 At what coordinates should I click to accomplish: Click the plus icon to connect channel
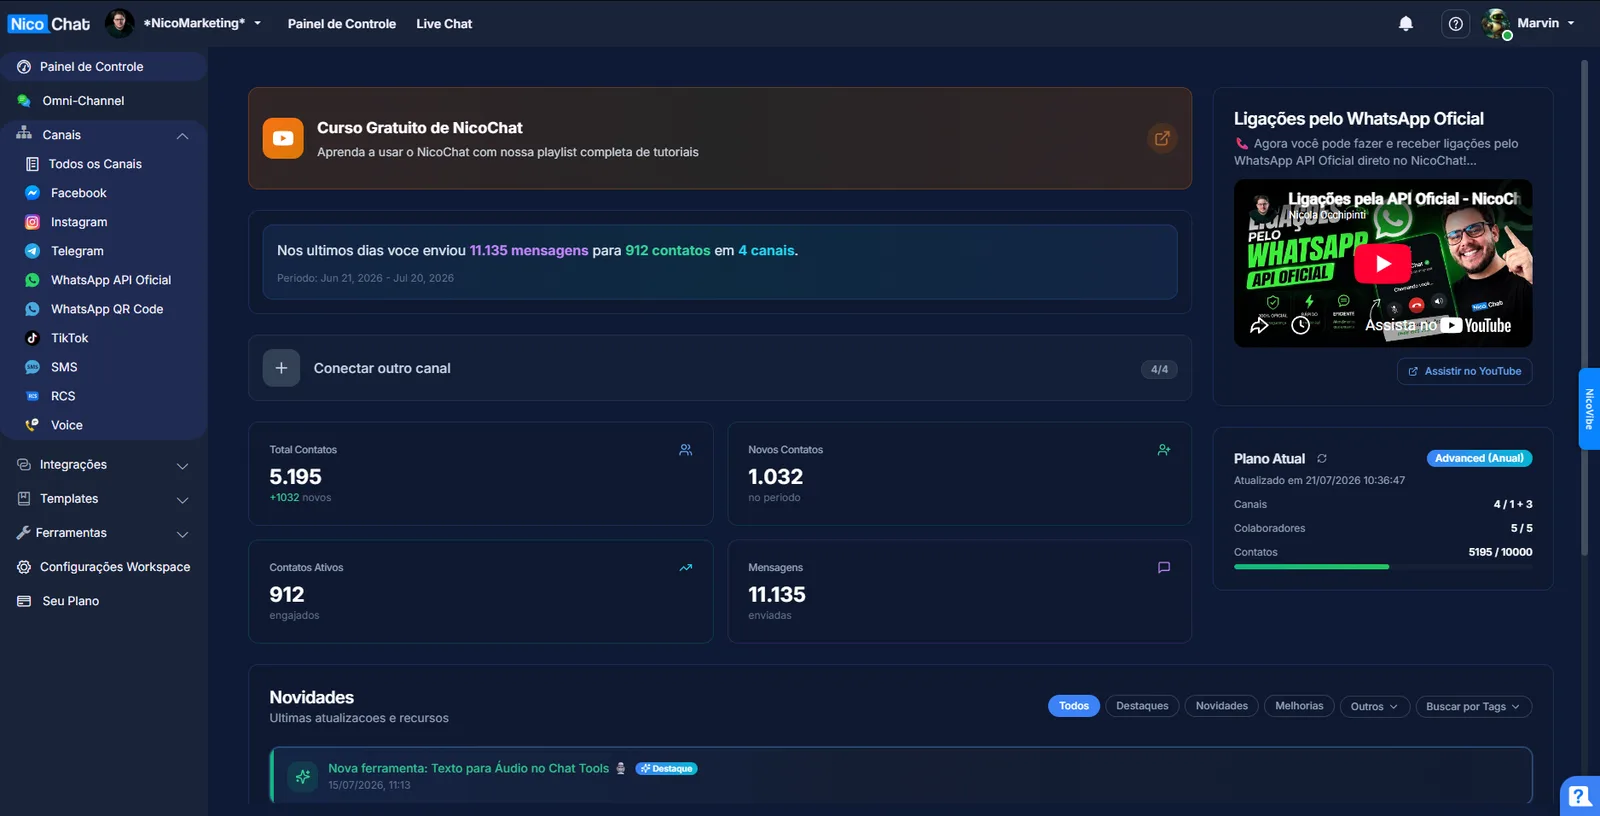(281, 368)
